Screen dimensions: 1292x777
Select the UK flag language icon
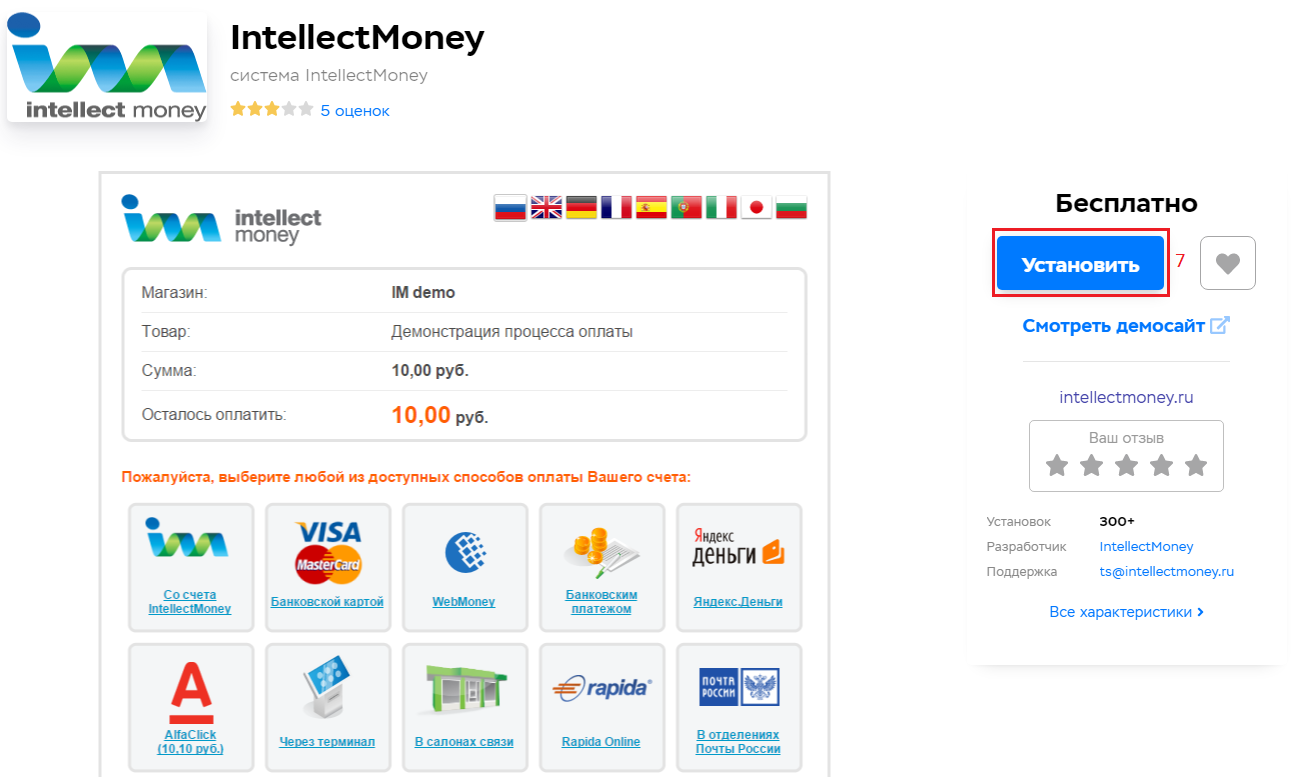pyautogui.click(x=546, y=207)
